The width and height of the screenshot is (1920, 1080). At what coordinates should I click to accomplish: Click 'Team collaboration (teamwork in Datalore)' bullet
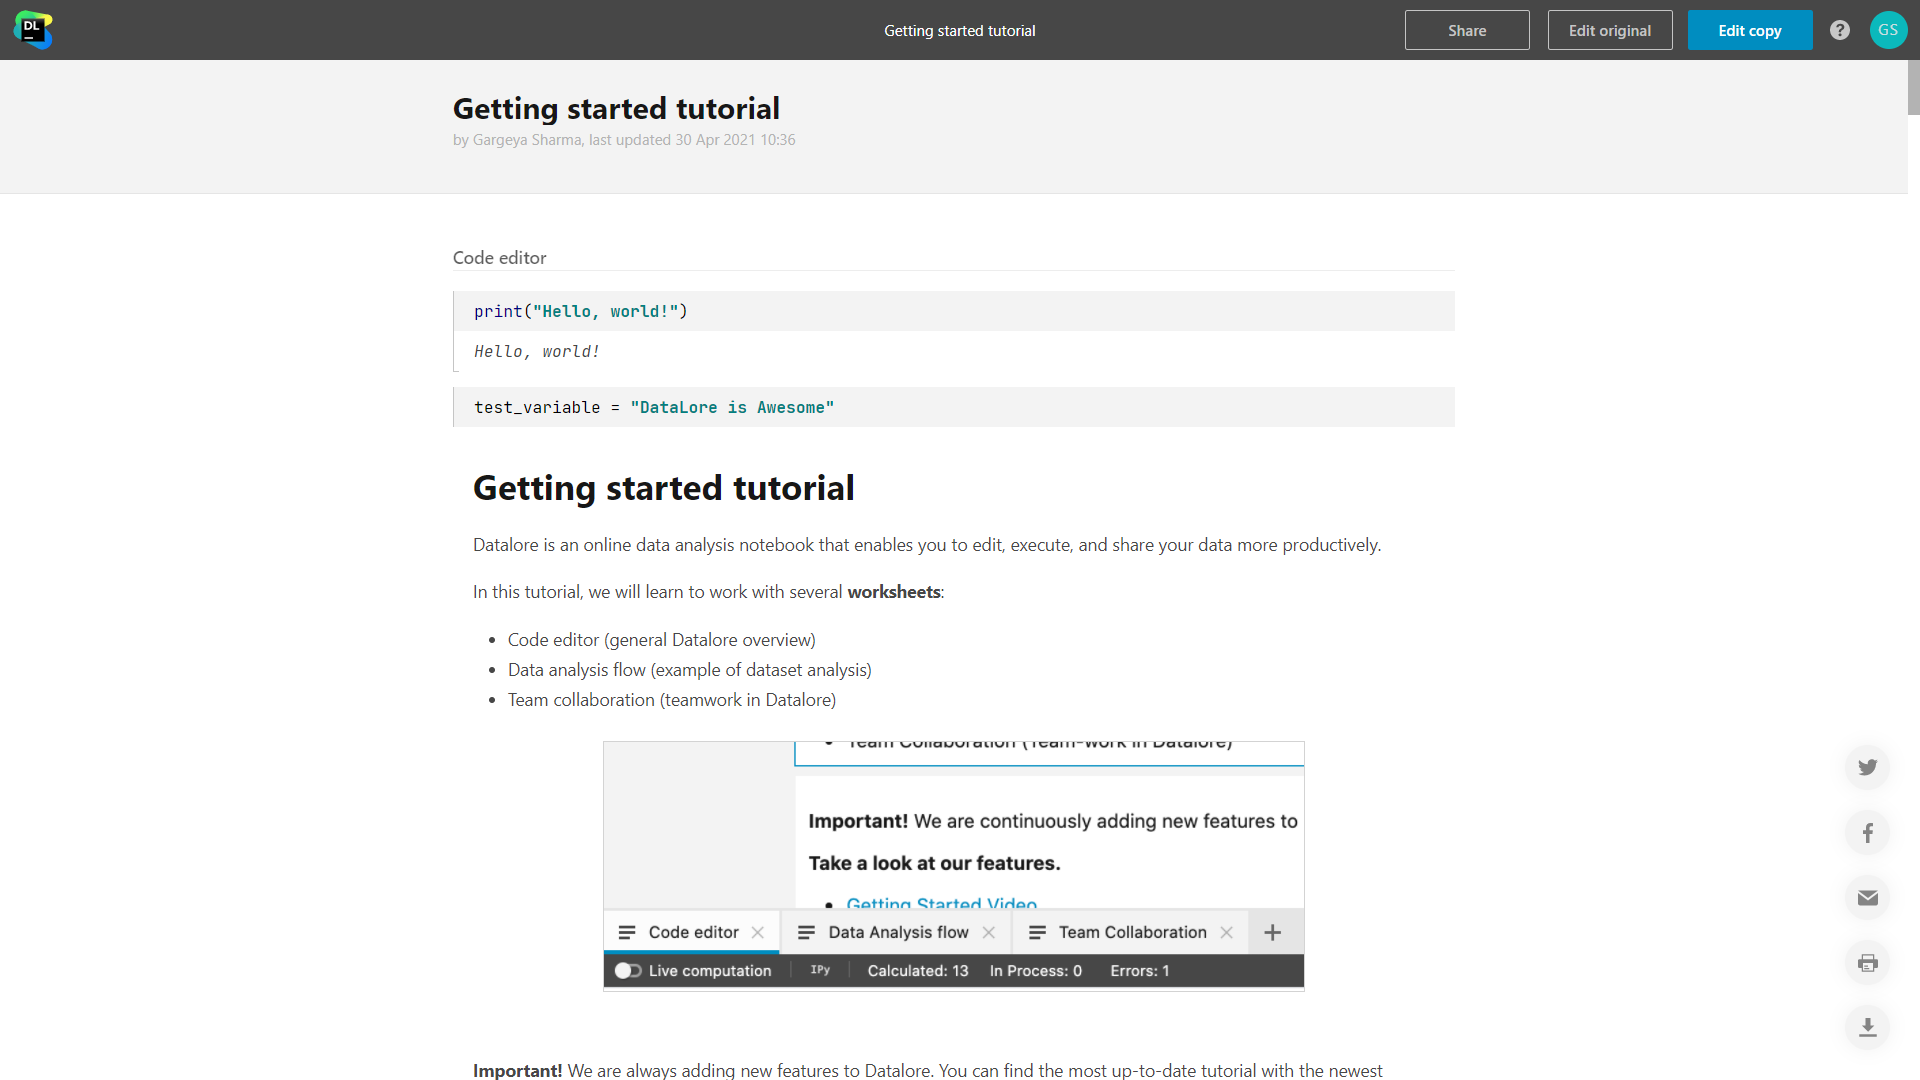tap(672, 700)
